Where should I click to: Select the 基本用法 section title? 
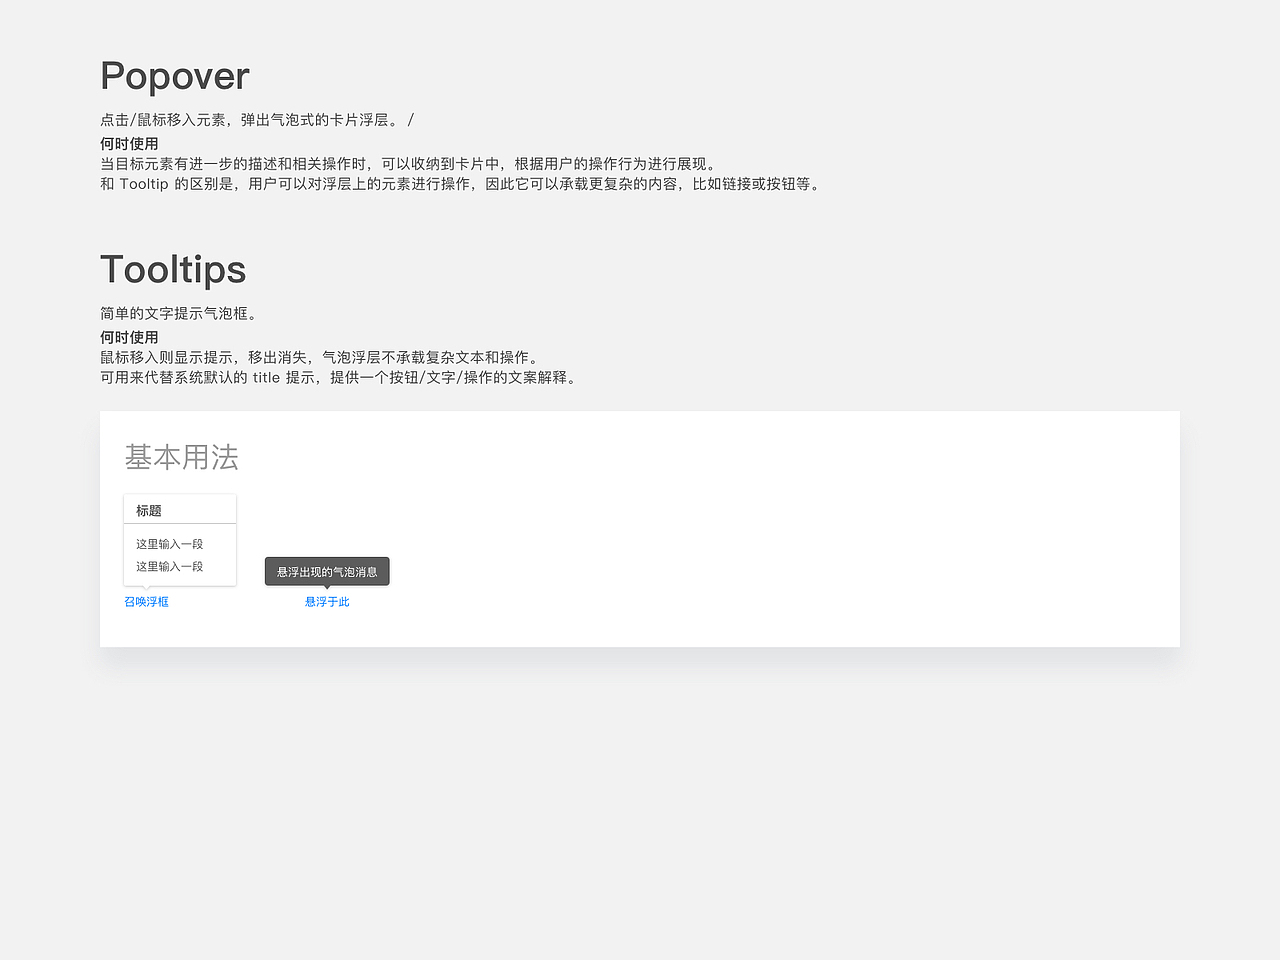coord(183,457)
